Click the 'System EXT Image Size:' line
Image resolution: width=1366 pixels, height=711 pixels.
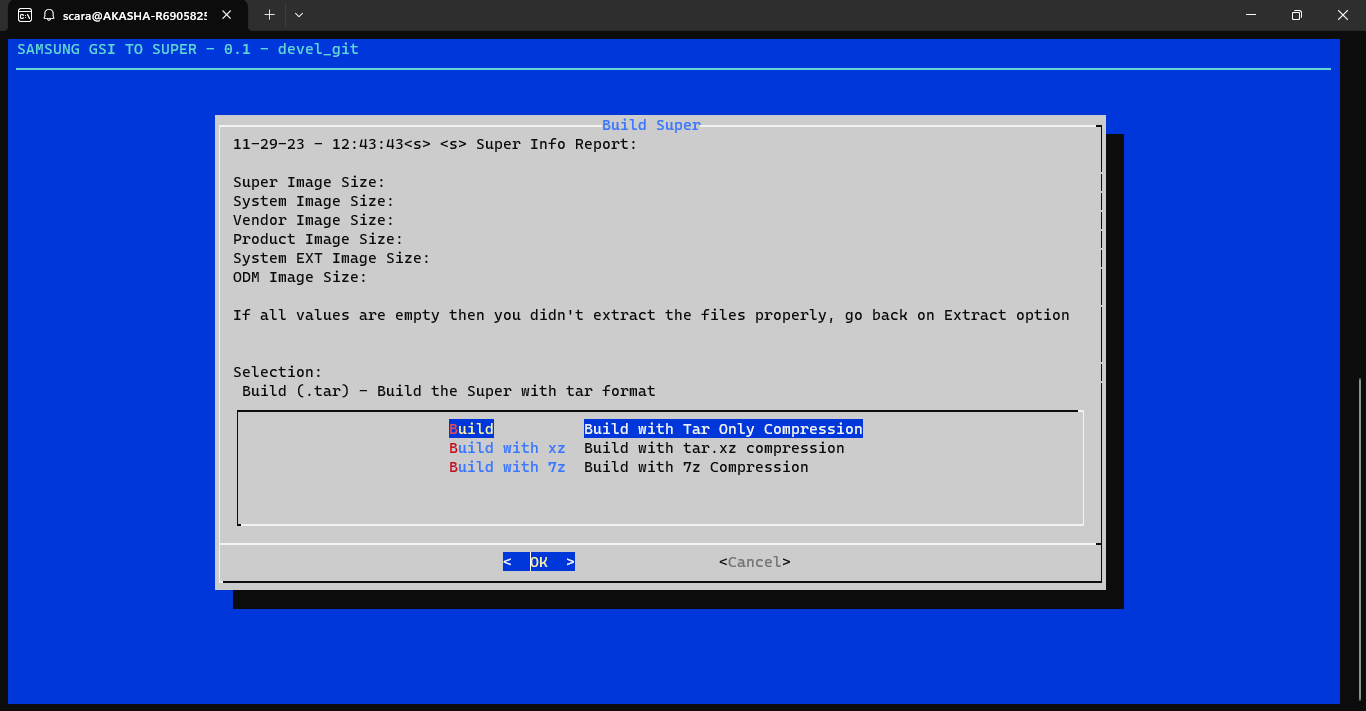tap(332, 258)
